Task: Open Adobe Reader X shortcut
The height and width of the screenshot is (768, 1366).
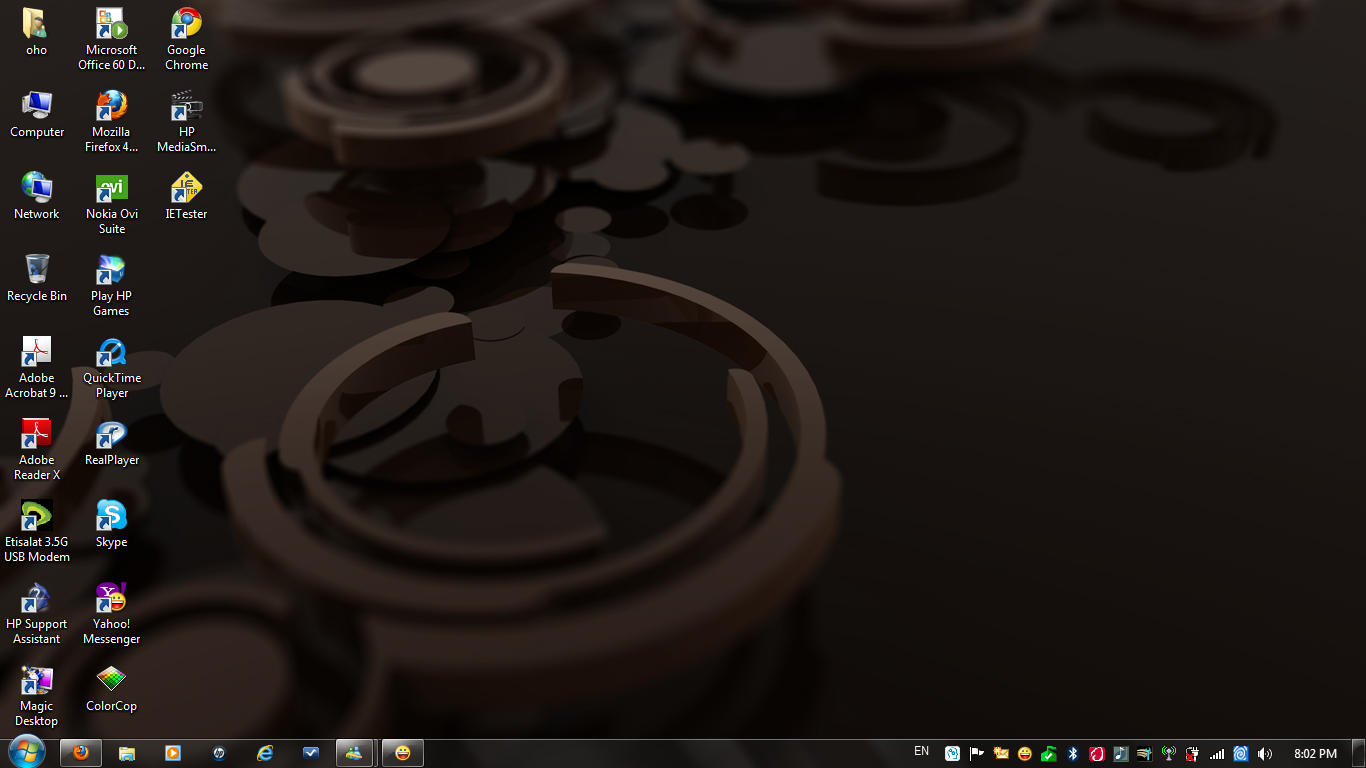Action: pyautogui.click(x=37, y=435)
